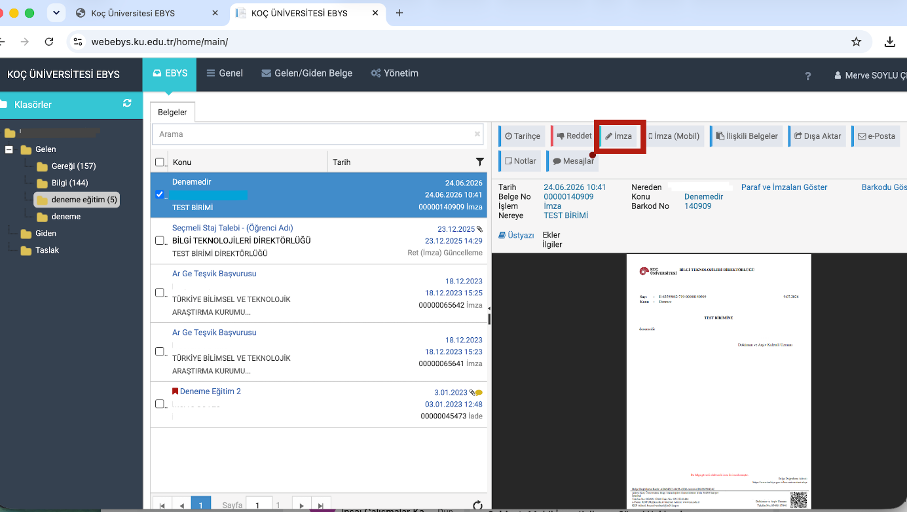Click the document preview page thumbnail

718,382
